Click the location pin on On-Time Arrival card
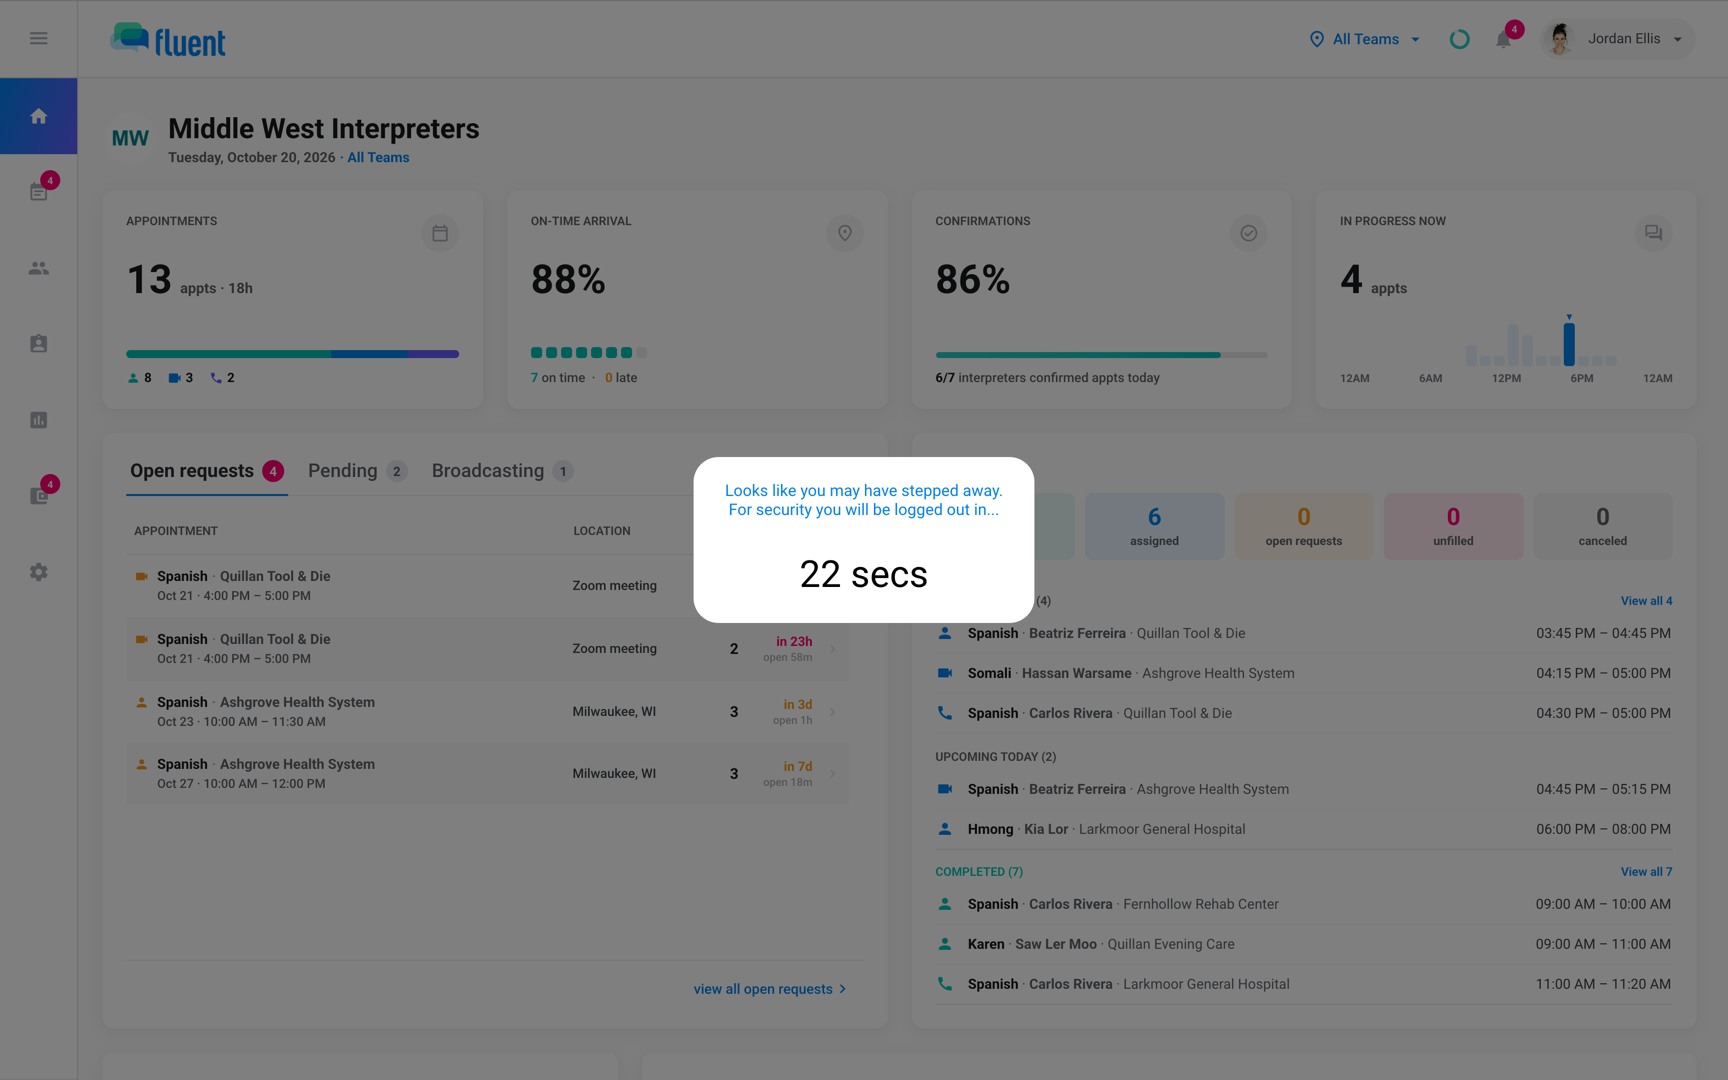 [x=845, y=233]
